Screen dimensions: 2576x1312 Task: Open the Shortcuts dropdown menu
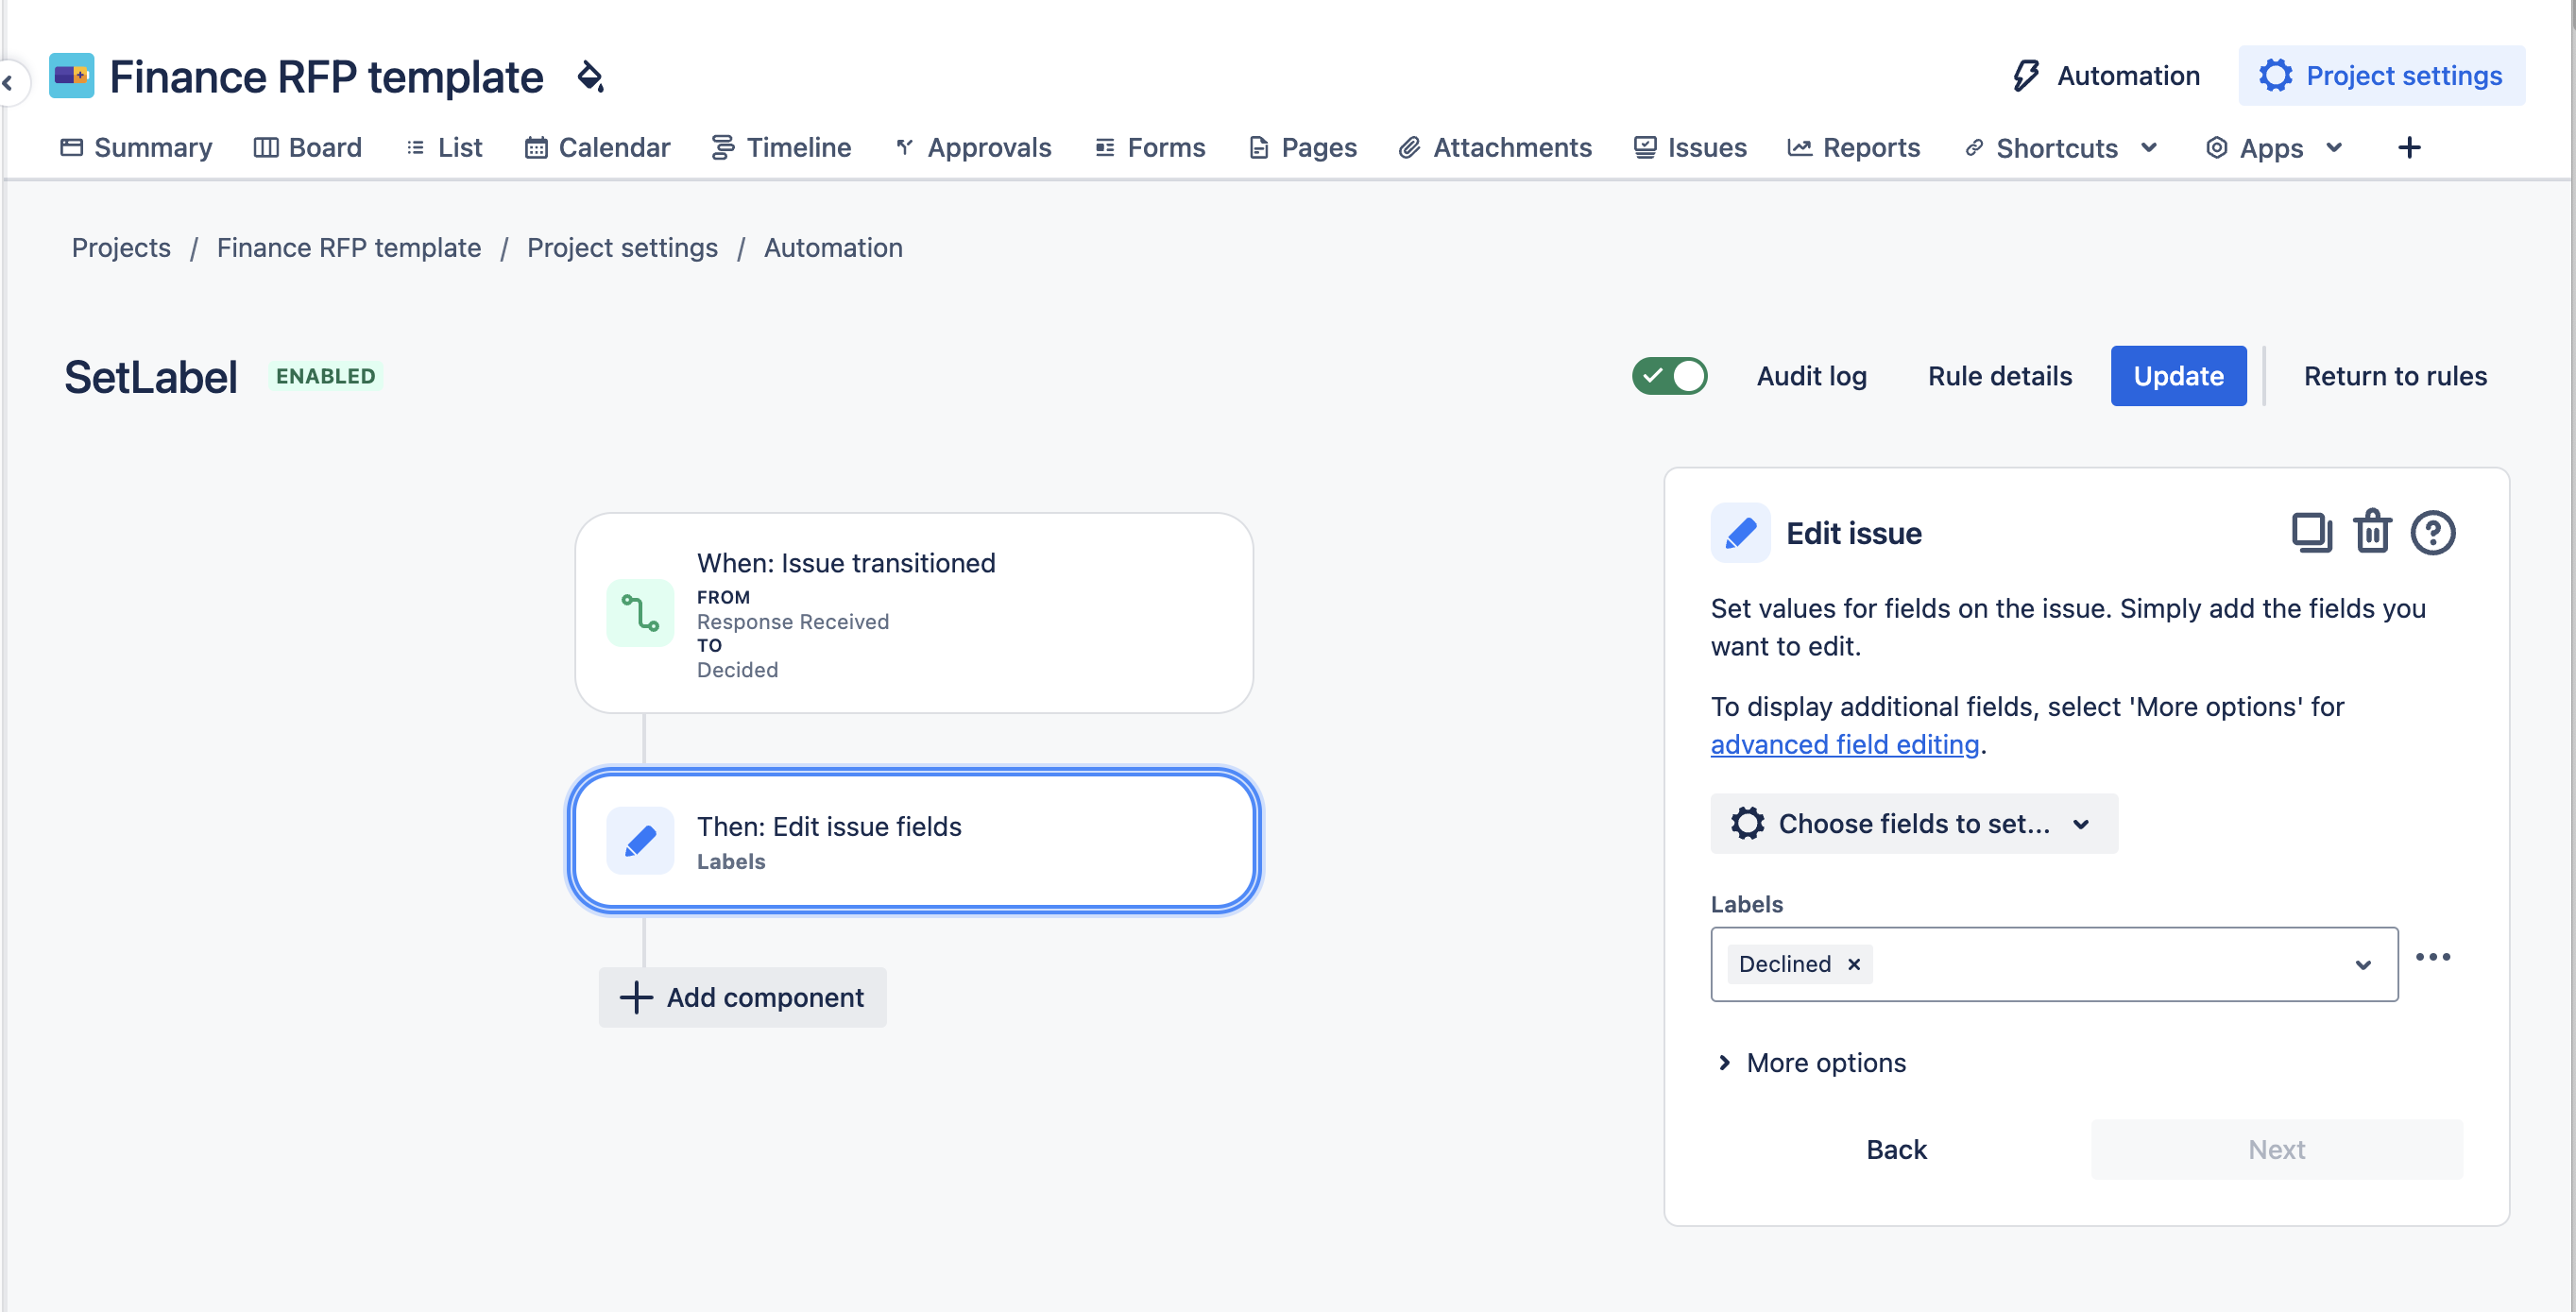coord(2062,148)
